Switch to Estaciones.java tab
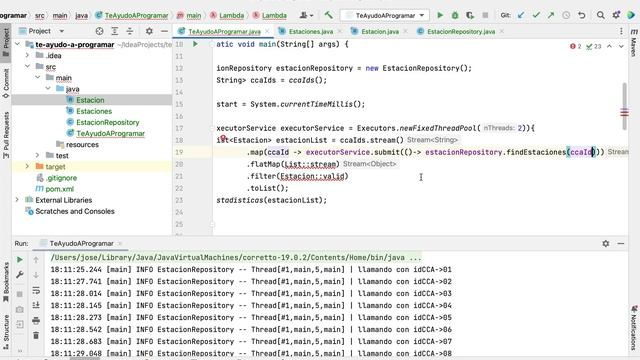The image size is (640, 360). coord(311,31)
